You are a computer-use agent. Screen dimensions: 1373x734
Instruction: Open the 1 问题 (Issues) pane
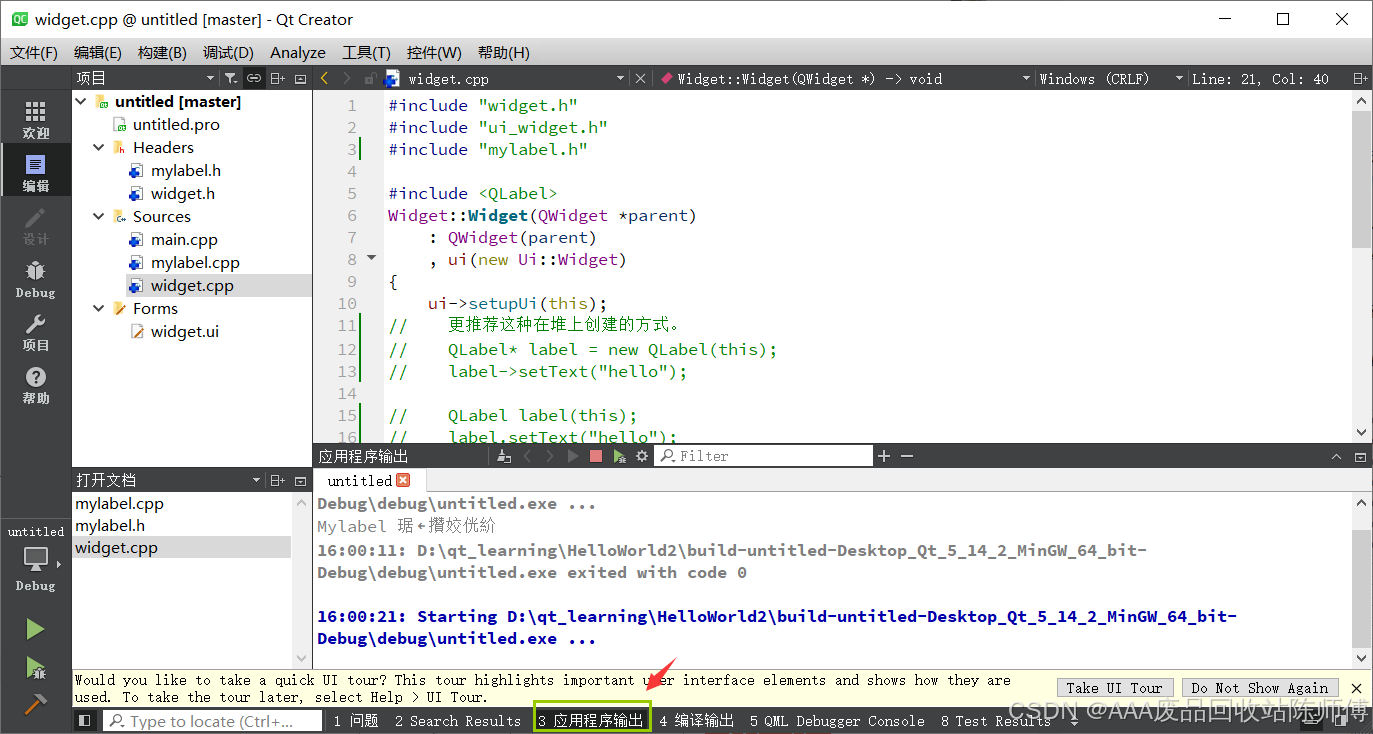point(356,720)
